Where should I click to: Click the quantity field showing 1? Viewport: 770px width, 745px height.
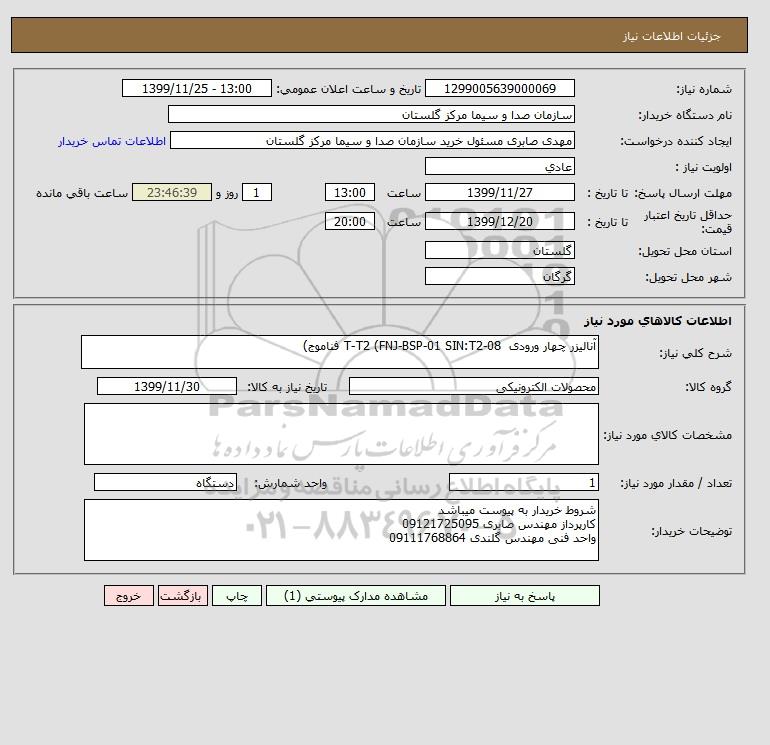tap(523, 483)
